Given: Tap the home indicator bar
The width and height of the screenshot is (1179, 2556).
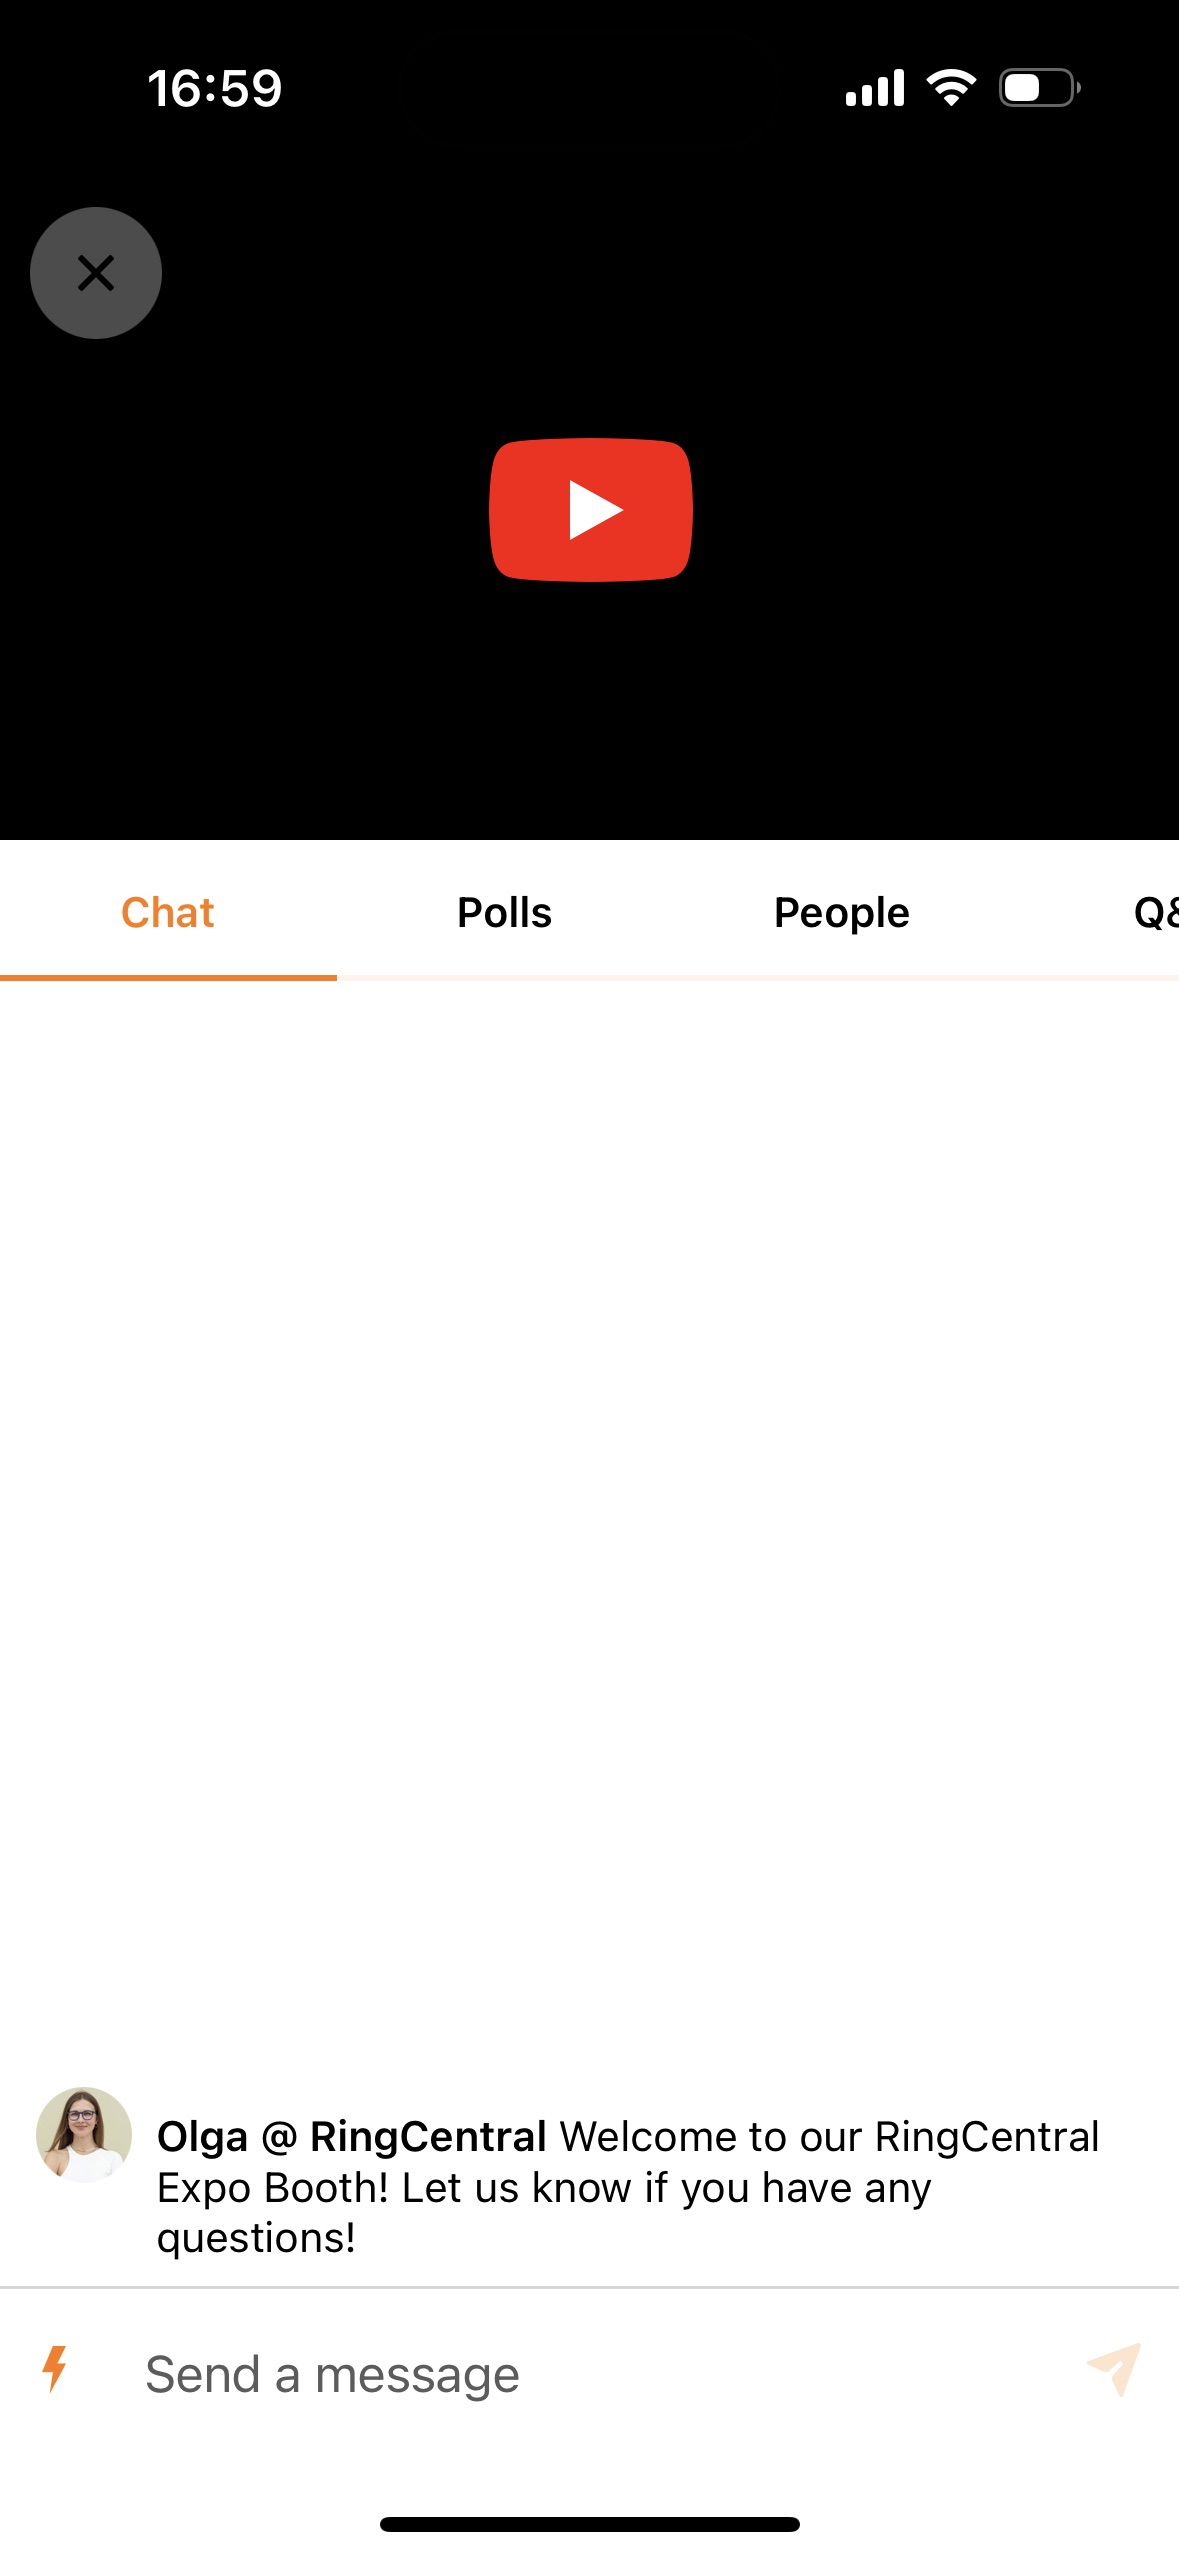Looking at the screenshot, I should [x=590, y=2524].
